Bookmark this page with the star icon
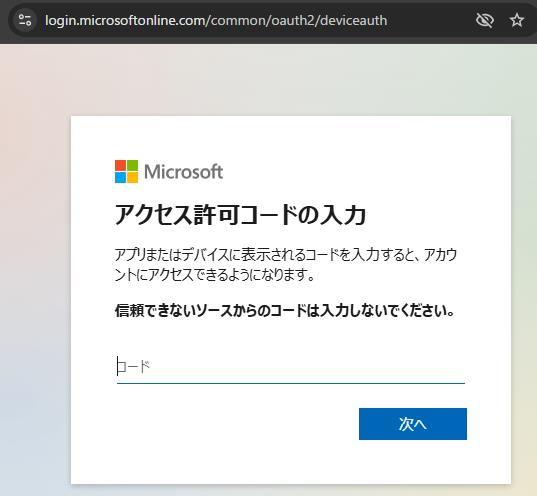The width and height of the screenshot is (537, 496). (517, 20)
